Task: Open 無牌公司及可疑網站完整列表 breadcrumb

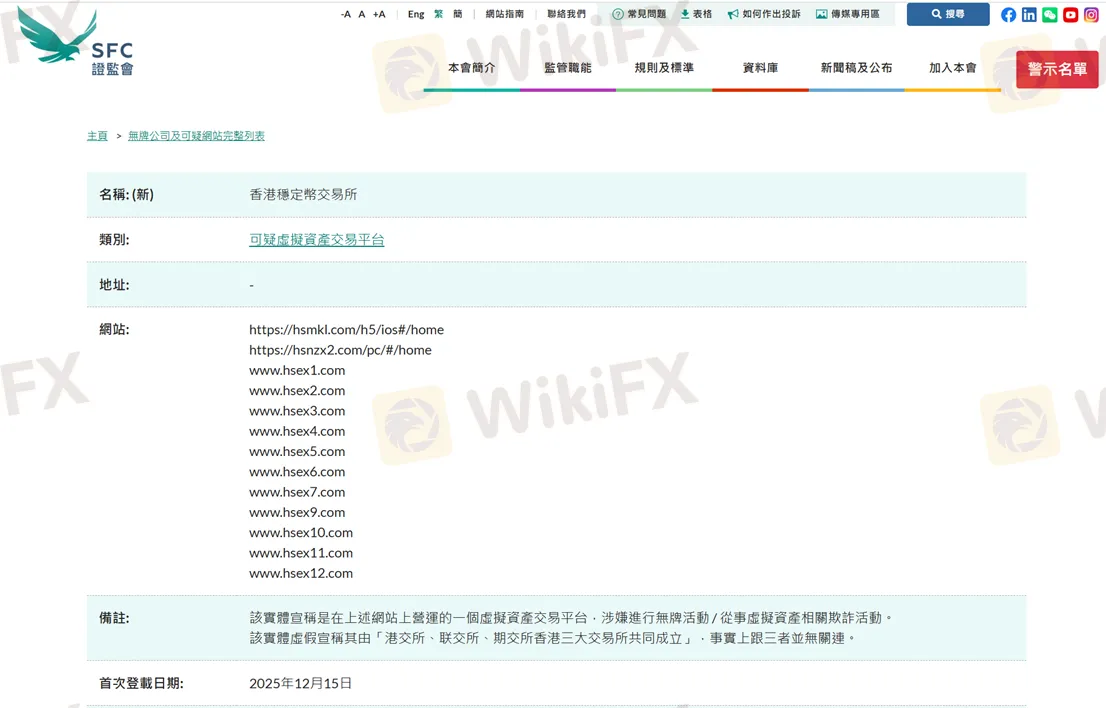Action: click(x=196, y=135)
